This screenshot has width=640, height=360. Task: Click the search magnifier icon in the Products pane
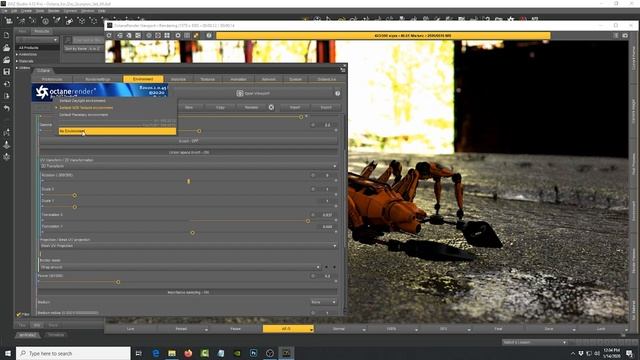pos(68,40)
